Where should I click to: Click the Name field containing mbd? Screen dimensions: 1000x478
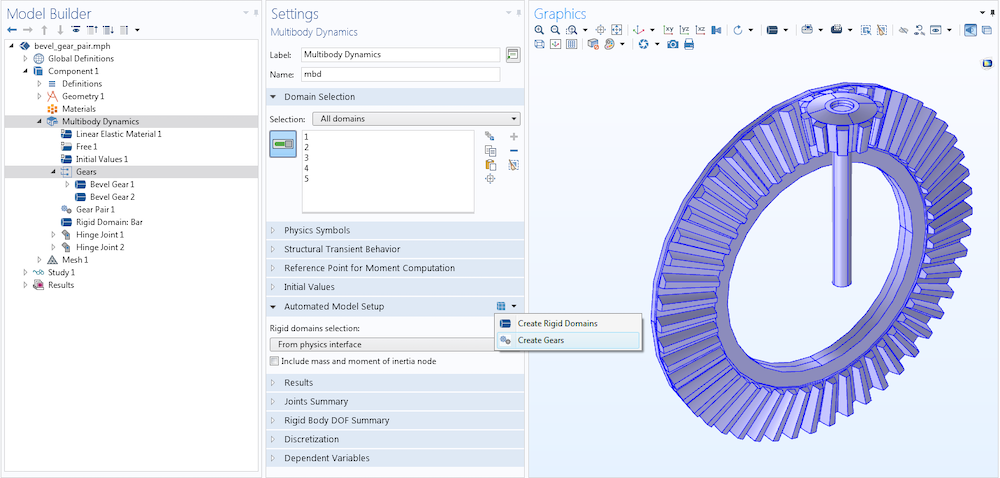tap(401, 75)
